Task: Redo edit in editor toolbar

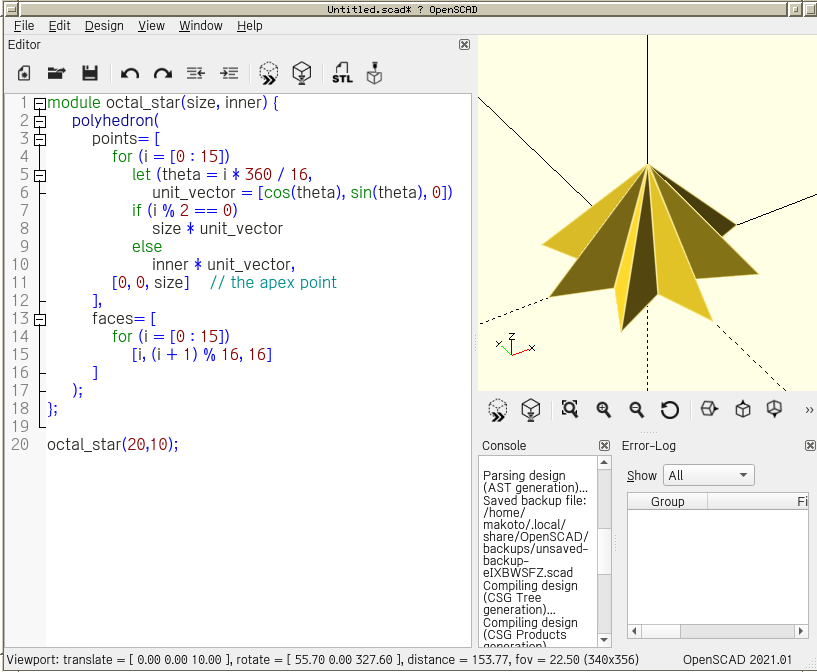Action: pos(163,73)
